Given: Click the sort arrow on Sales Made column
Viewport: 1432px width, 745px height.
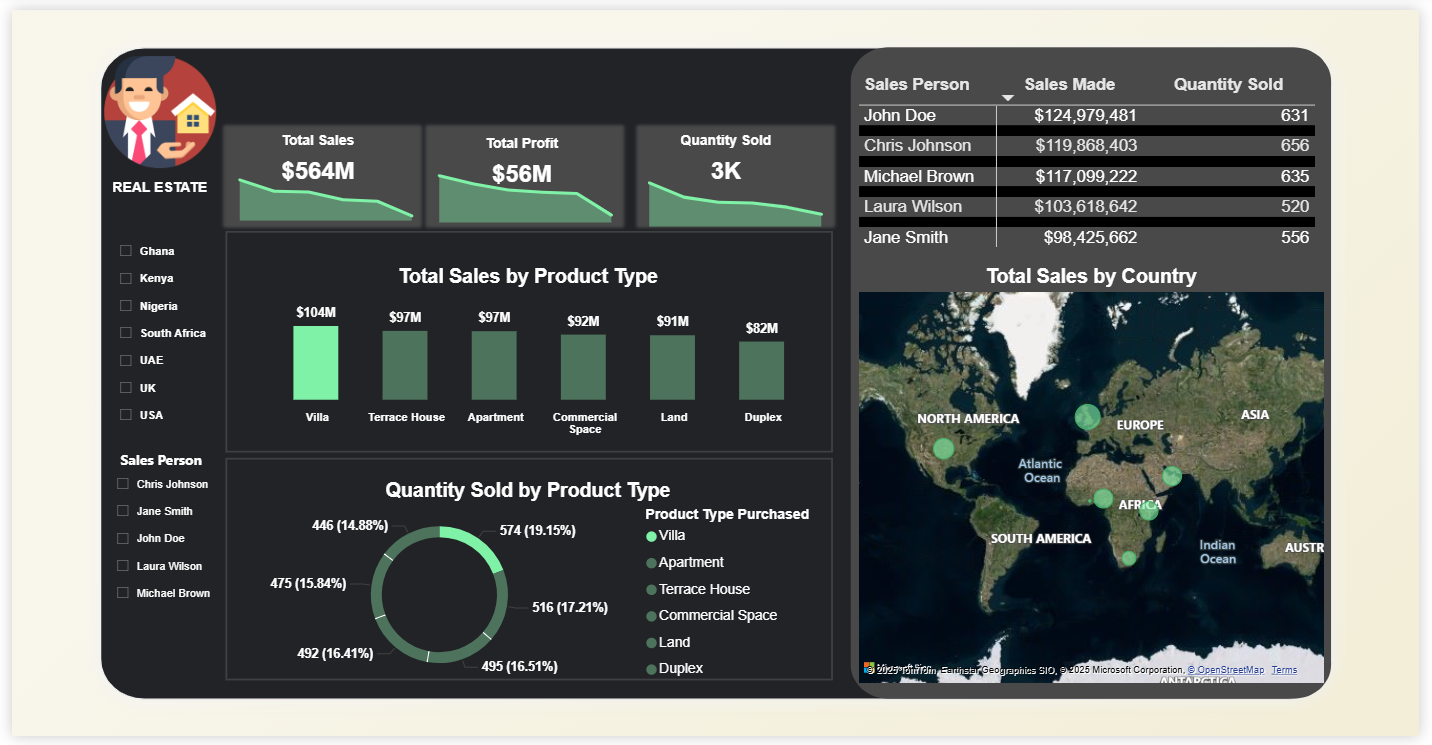Looking at the screenshot, I should click(1008, 98).
